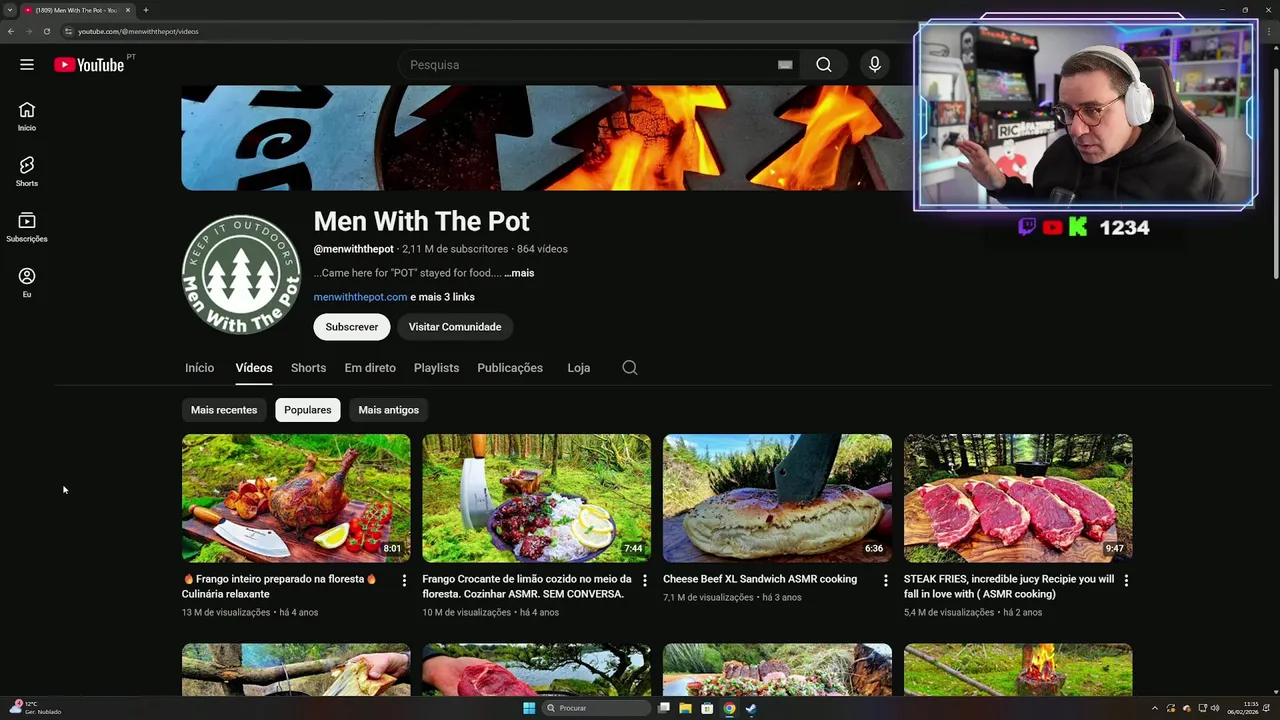Viewport: 1280px width, 720px height.
Task: Open options for Frango Crocante video
Action: [x=644, y=580]
